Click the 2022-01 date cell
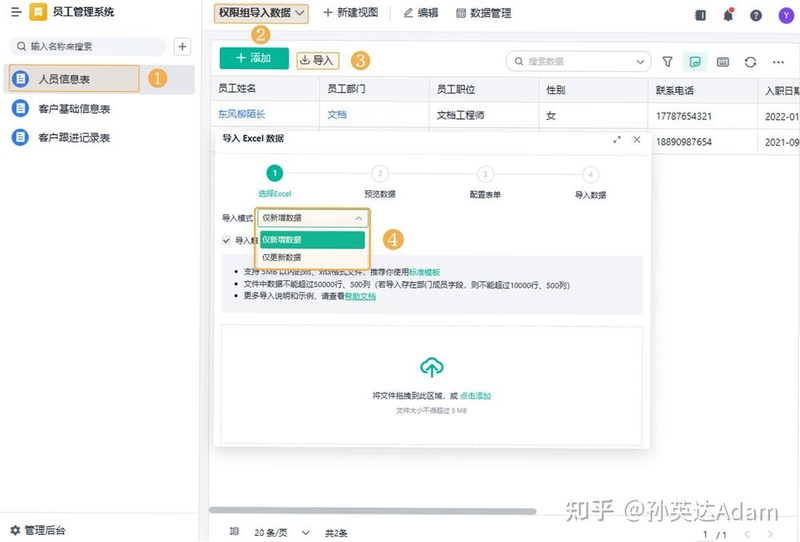This screenshot has height=542, width=800. pyautogui.click(x=781, y=117)
